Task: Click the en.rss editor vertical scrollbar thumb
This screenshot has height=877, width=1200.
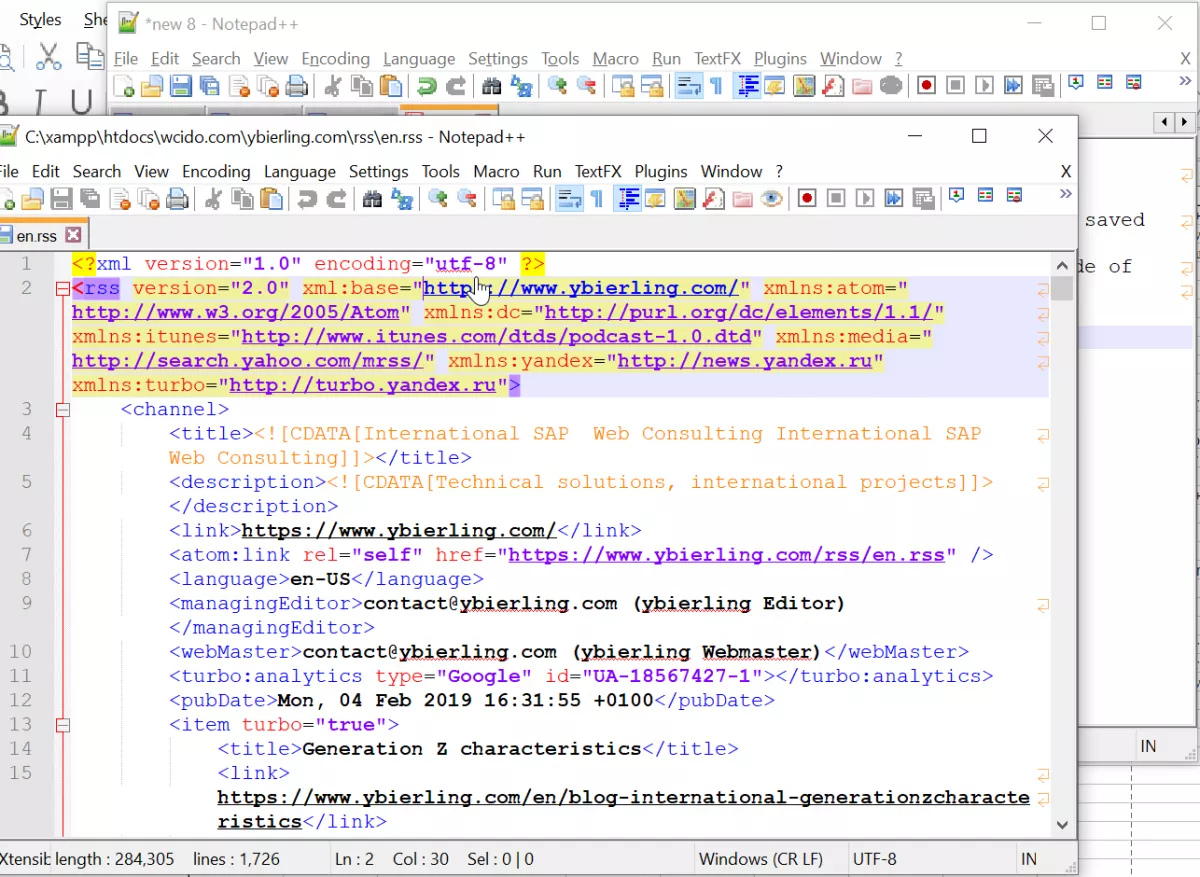Action: [1062, 289]
